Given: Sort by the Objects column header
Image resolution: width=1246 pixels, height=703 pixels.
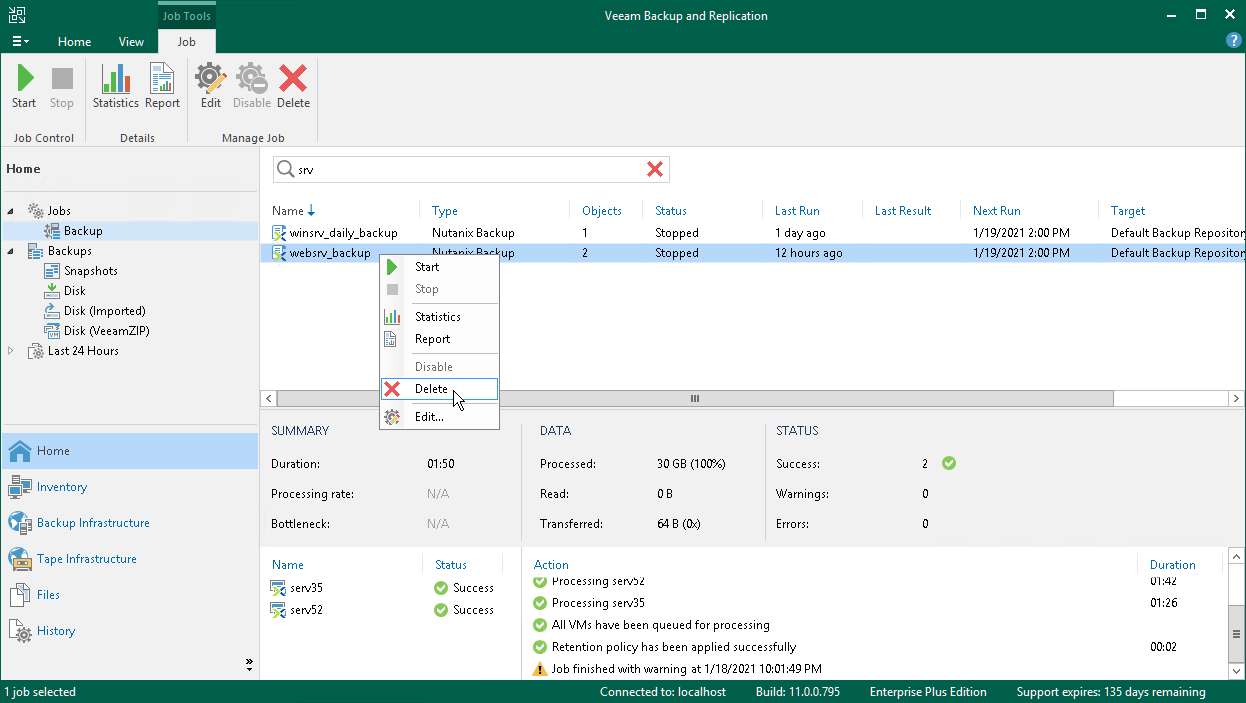Looking at the screenshot, I should [602, 211].
